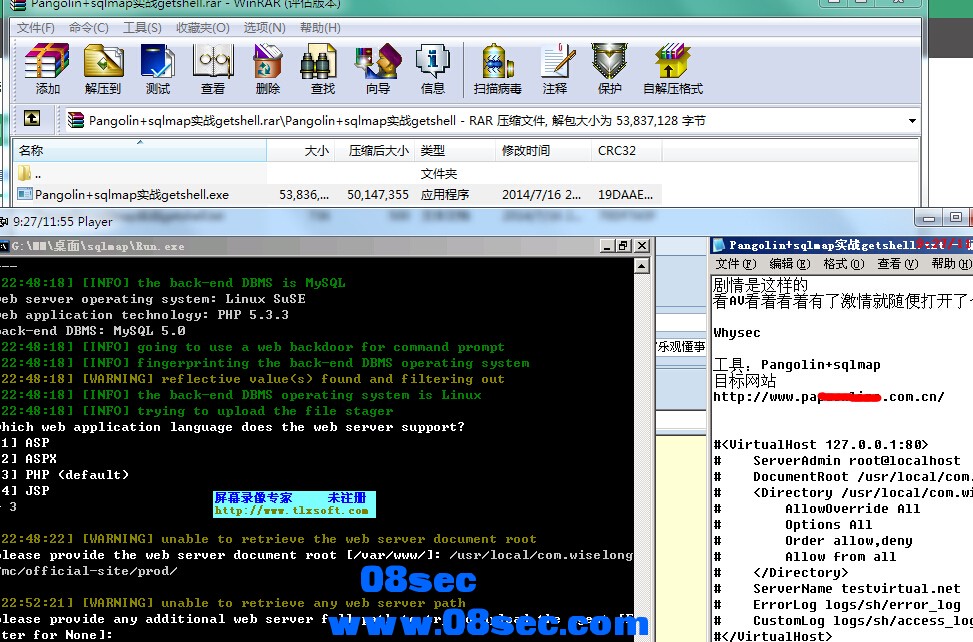The width and height of the screenshot is (973, 642).
Task: Close the Run.exe console window
Action: coord(642,246)
